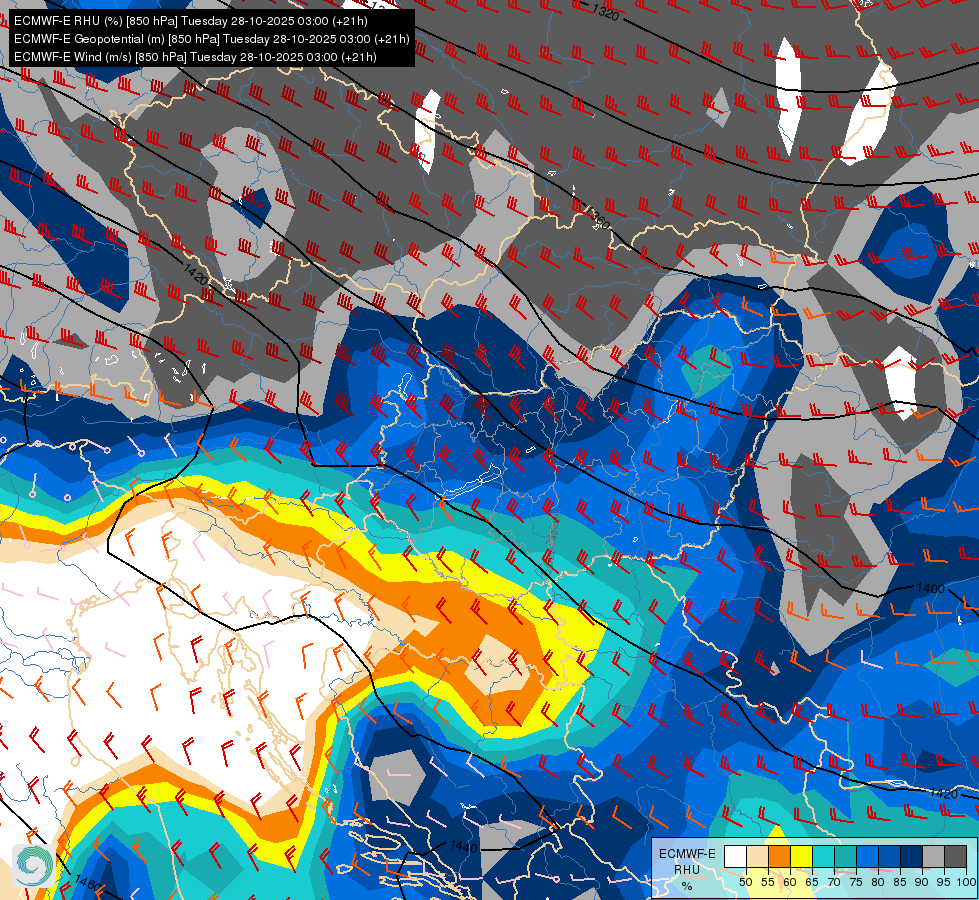Click the legend tick label 95
Screen dimensions: 979x900
pos(944,882)
